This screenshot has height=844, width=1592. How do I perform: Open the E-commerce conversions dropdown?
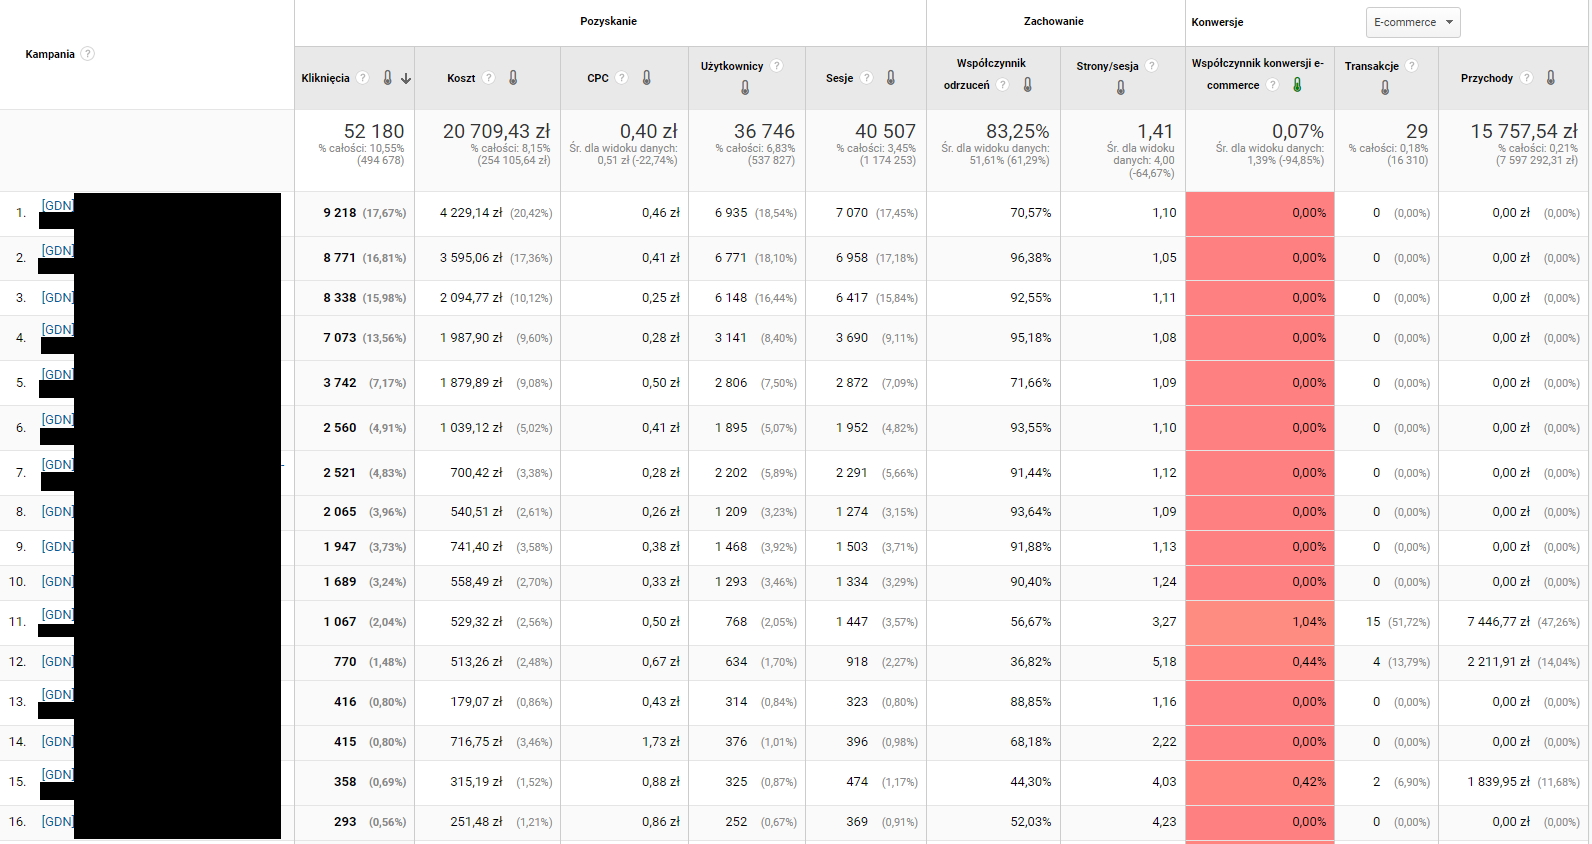pyautogui.click(x=1412, y=22)
